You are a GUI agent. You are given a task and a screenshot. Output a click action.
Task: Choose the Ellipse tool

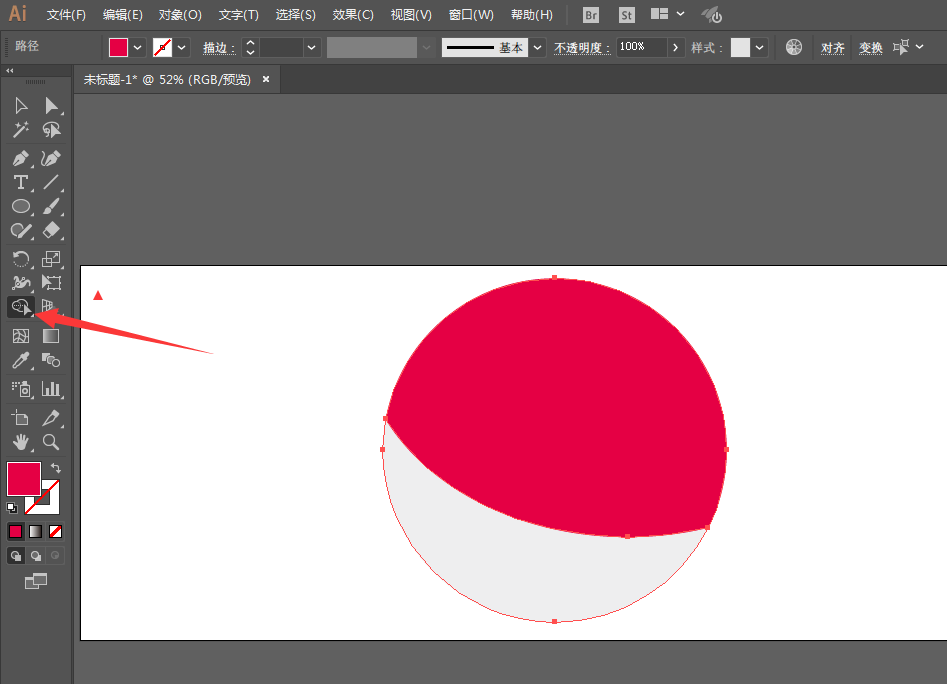click(21, 206)
